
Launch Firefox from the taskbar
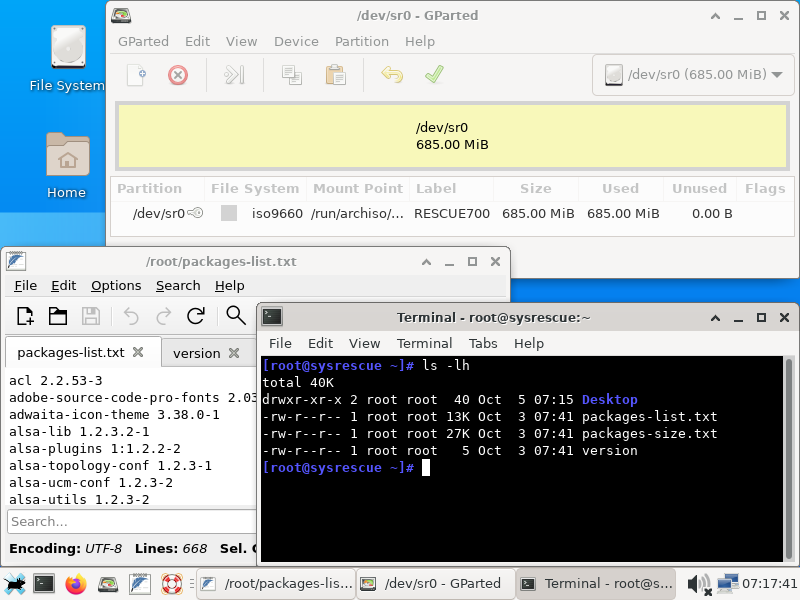tap(75, 583)
